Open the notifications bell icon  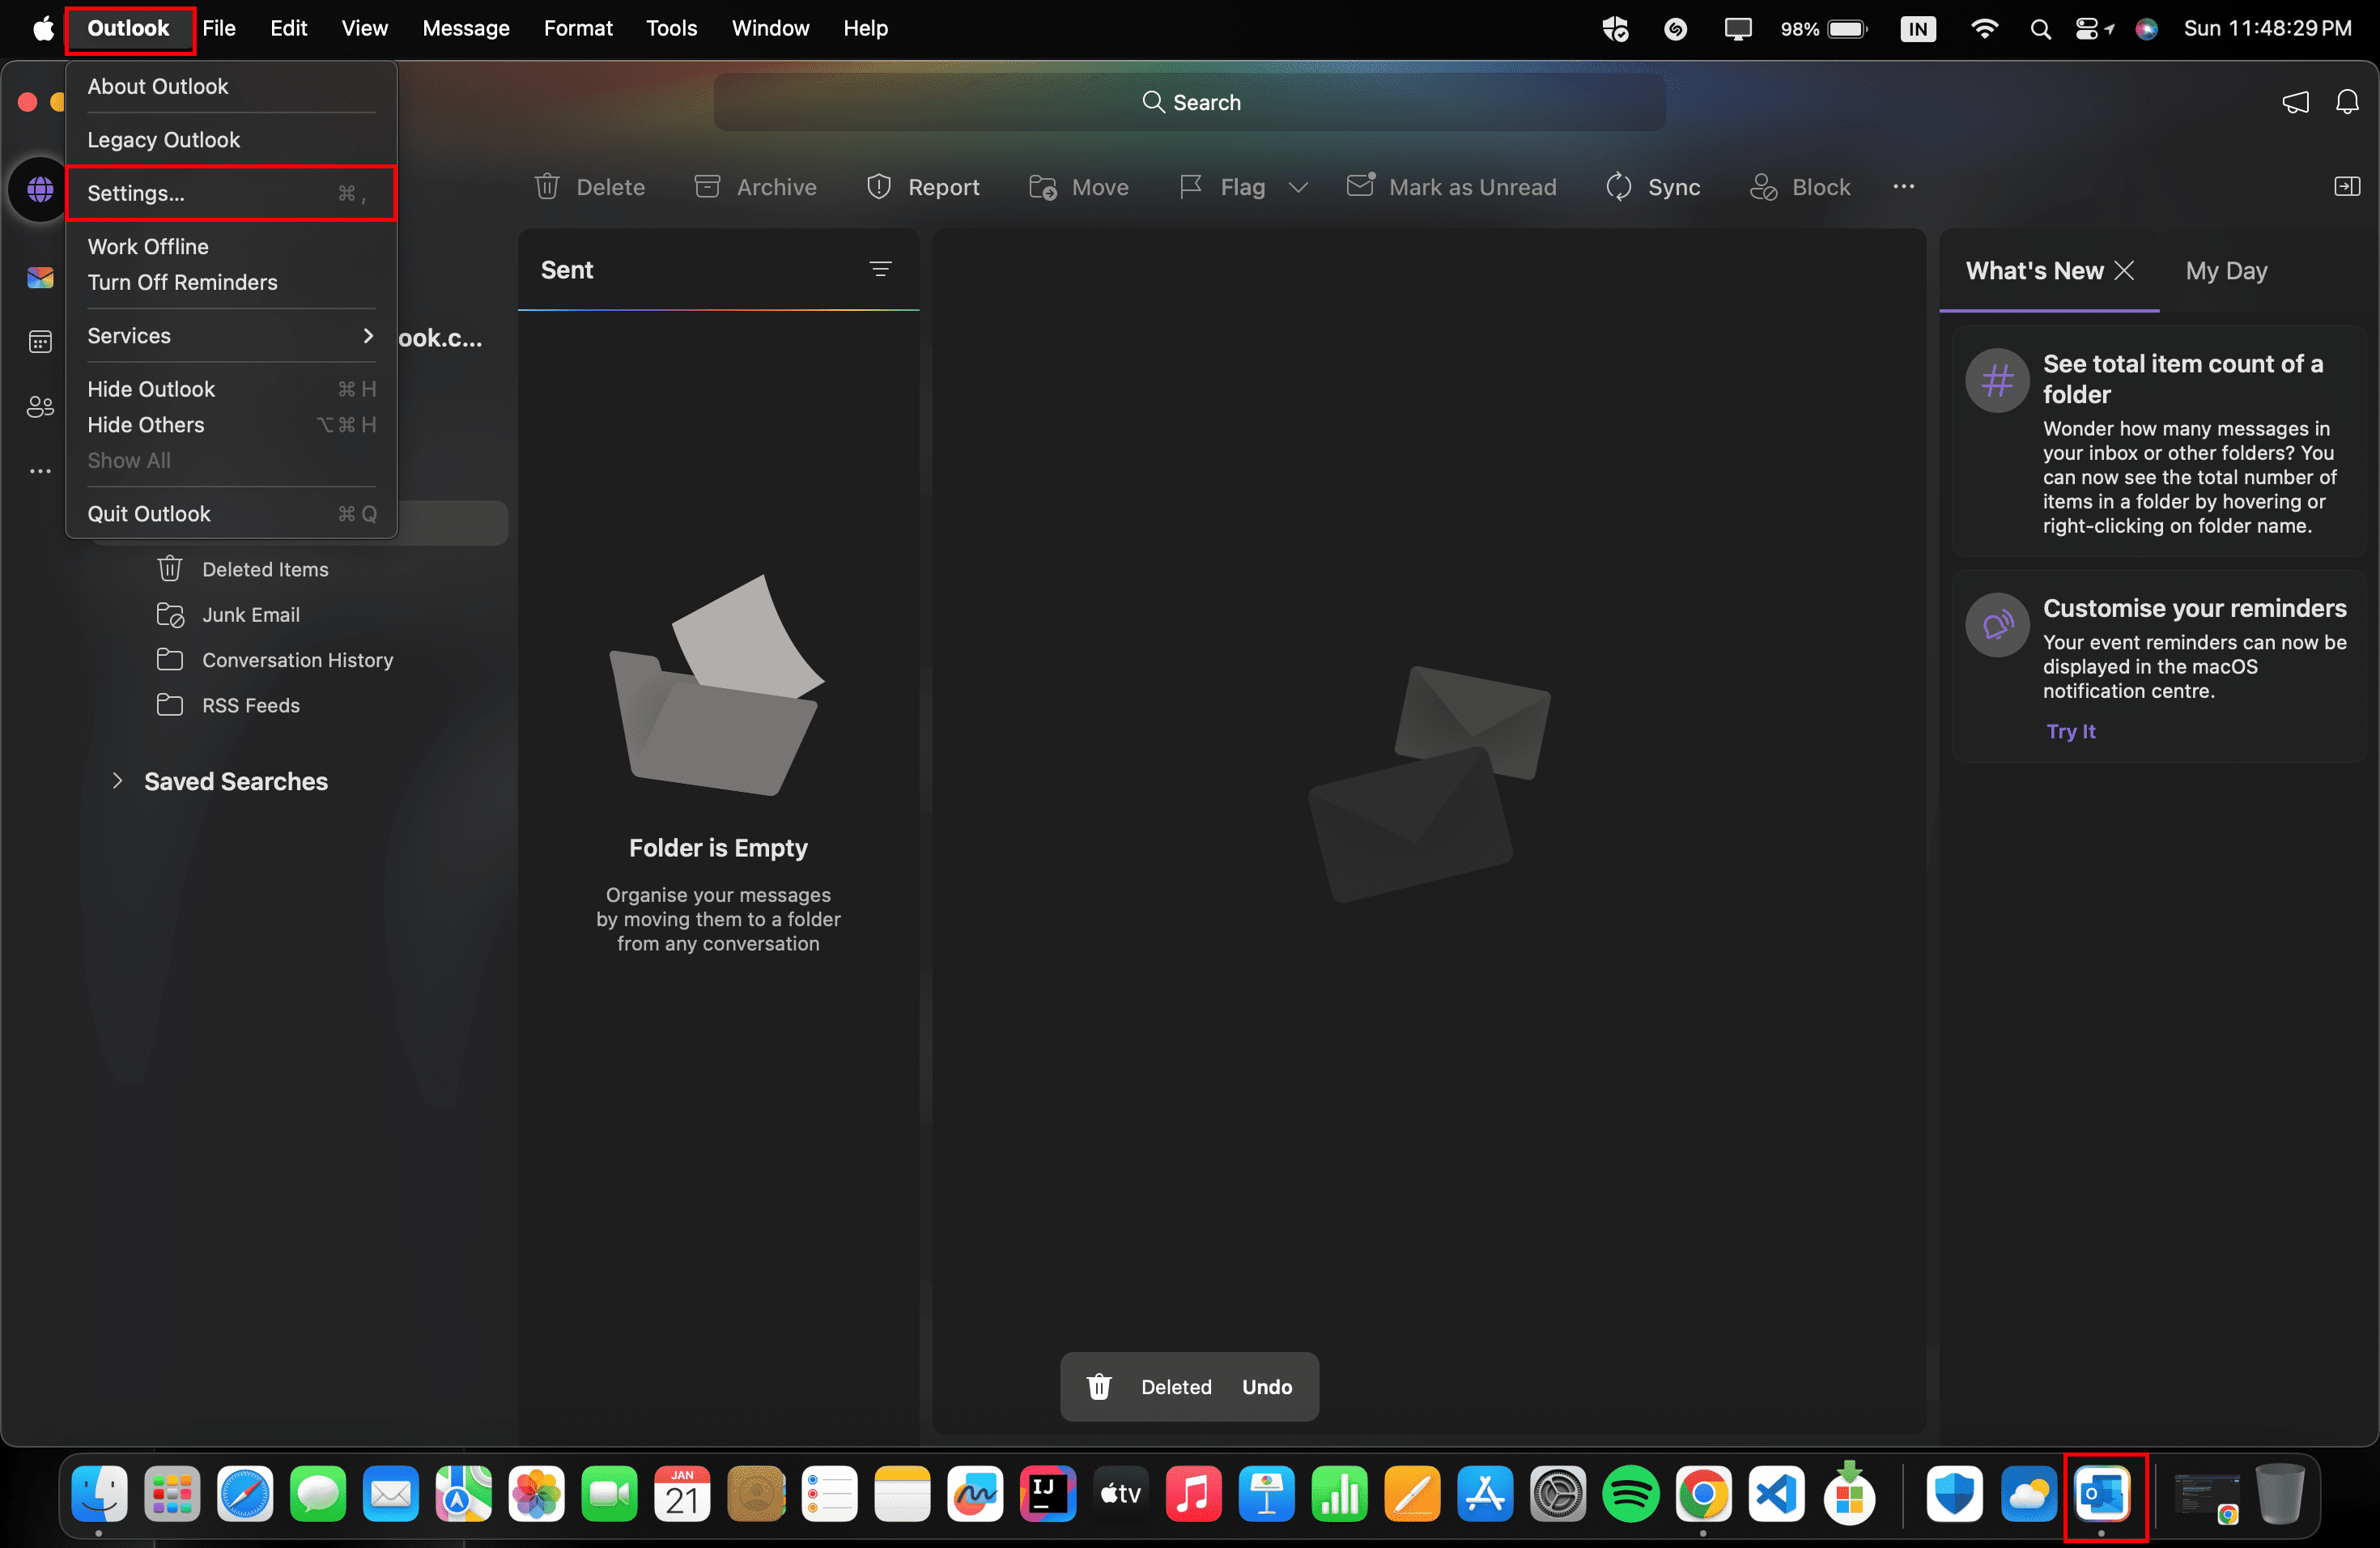[2346, 102]
